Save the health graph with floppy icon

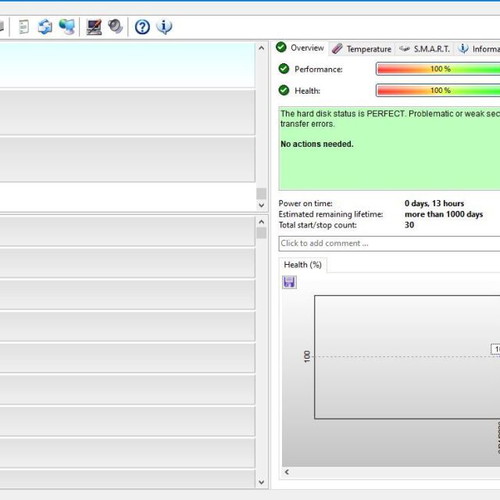289,282
